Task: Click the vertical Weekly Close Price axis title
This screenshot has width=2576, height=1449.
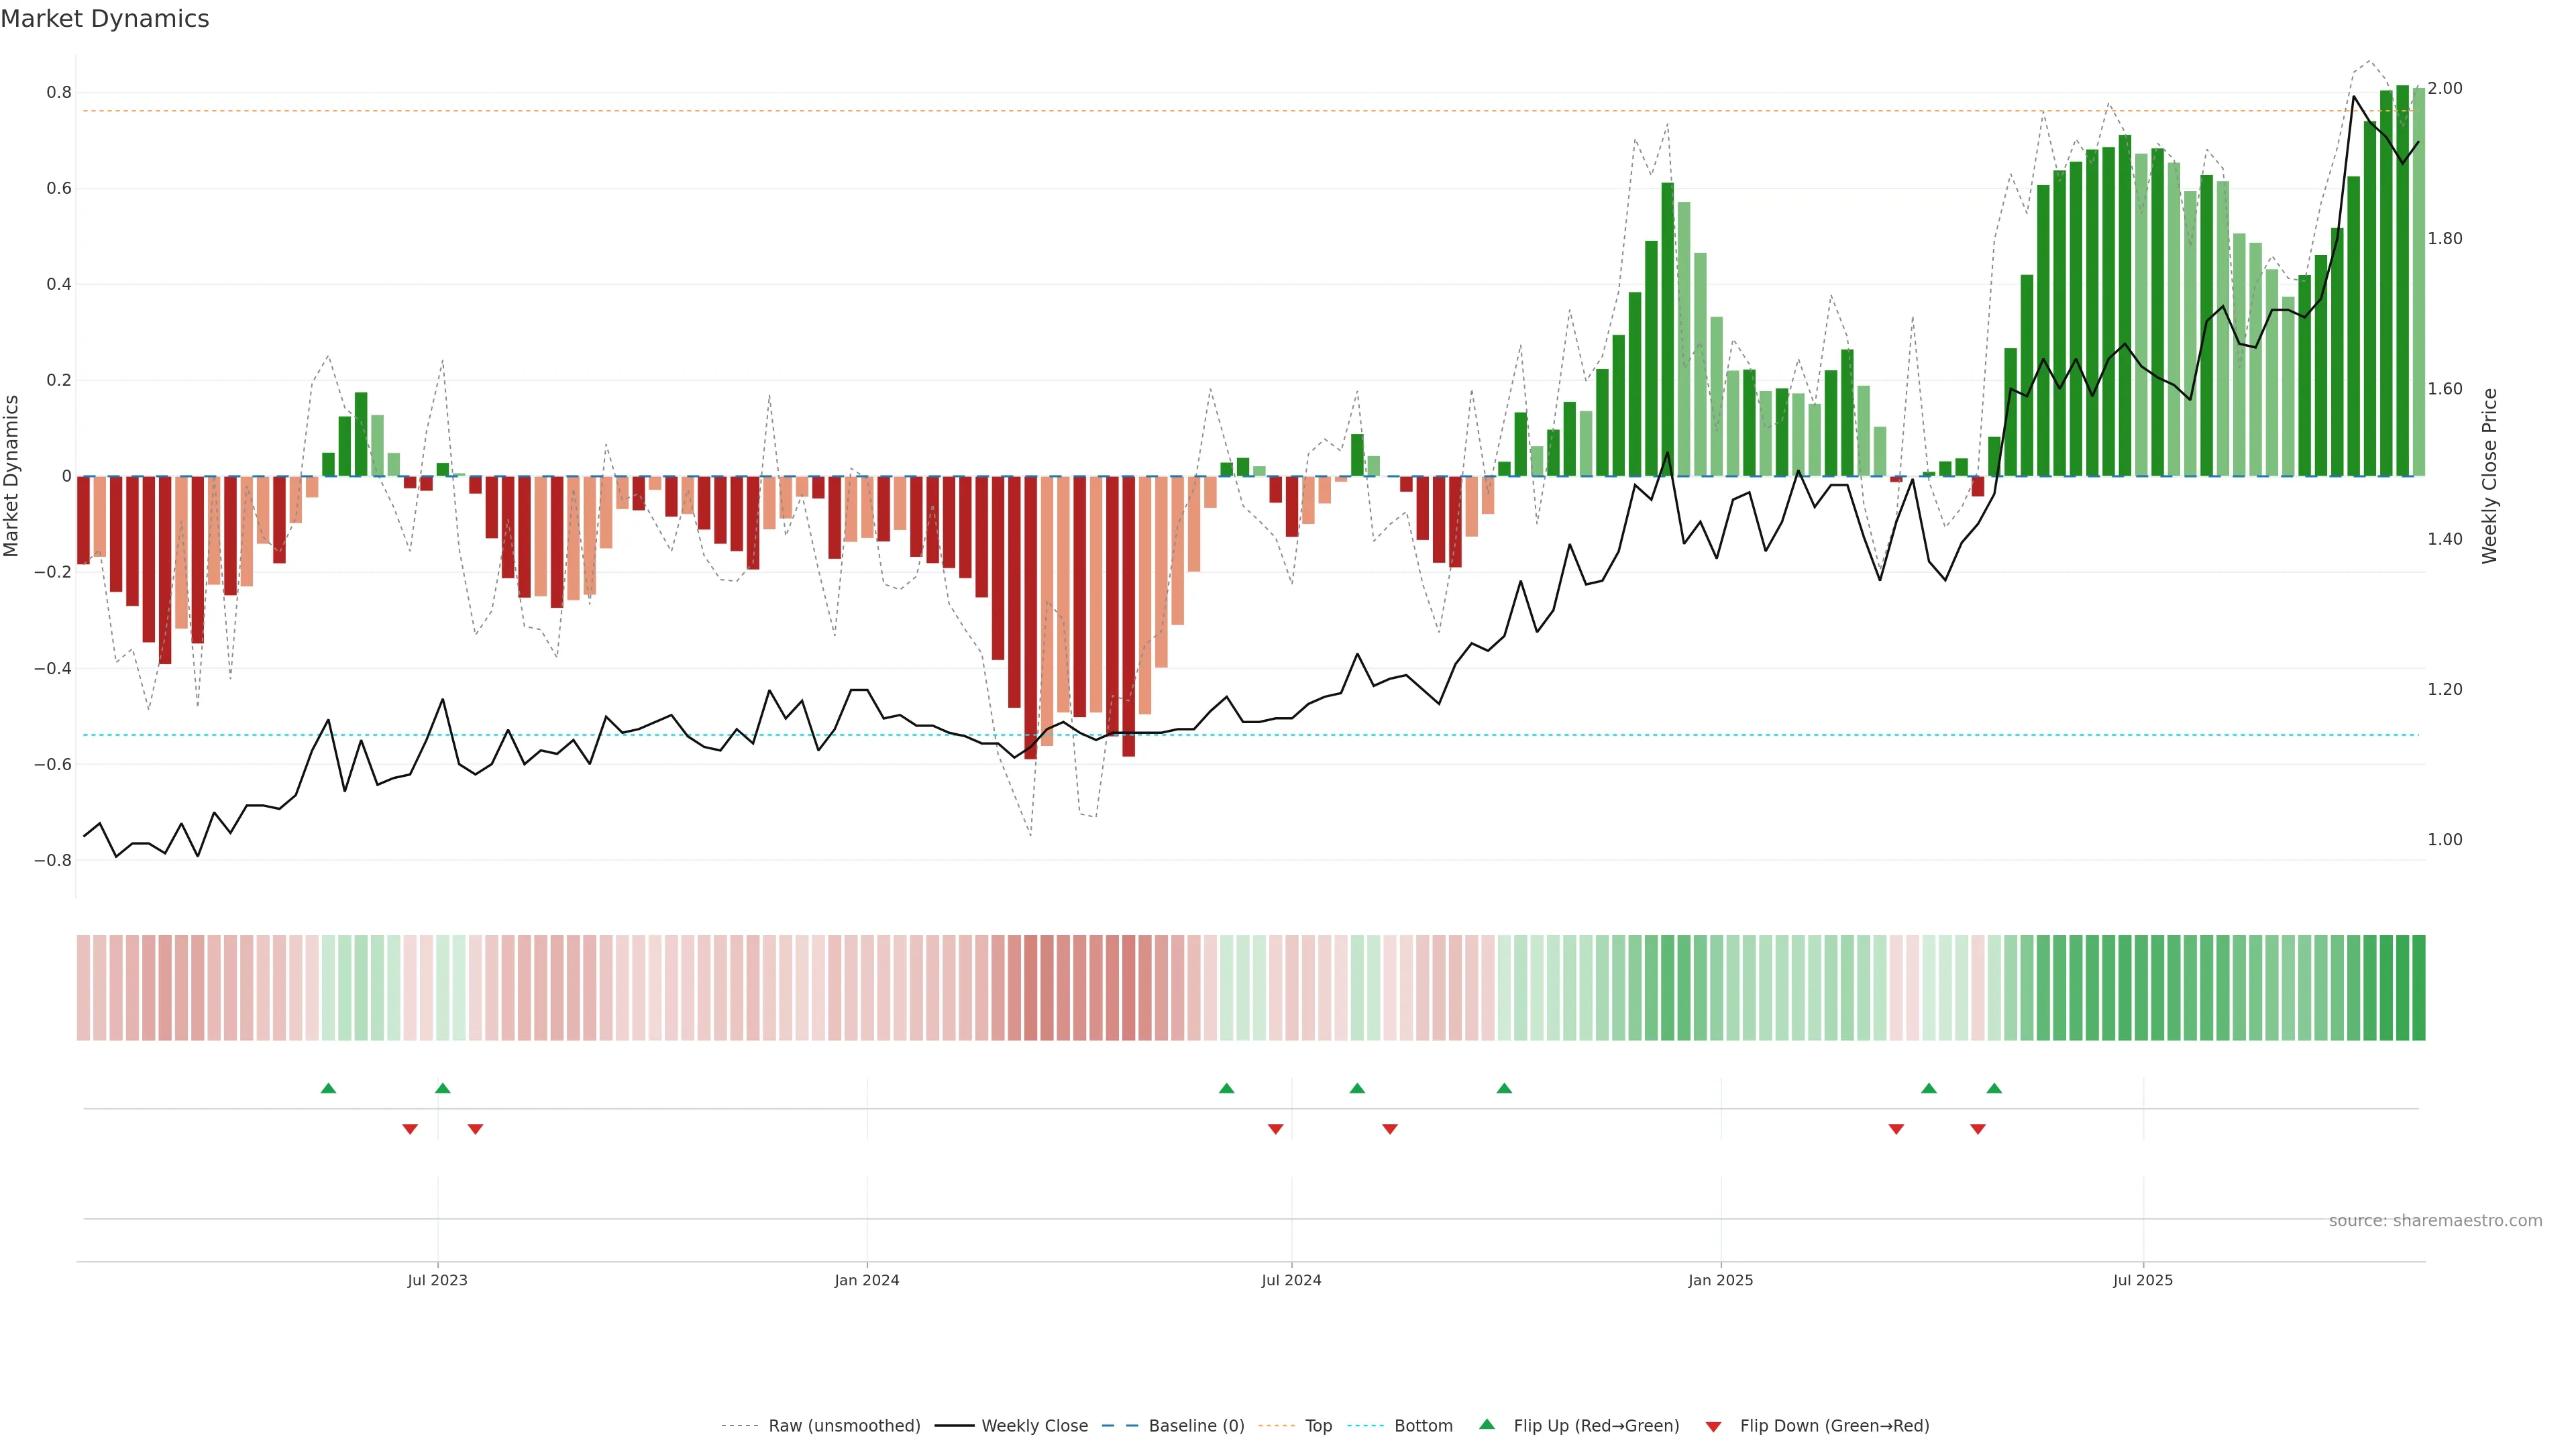Action: [x=2489, y=476]
